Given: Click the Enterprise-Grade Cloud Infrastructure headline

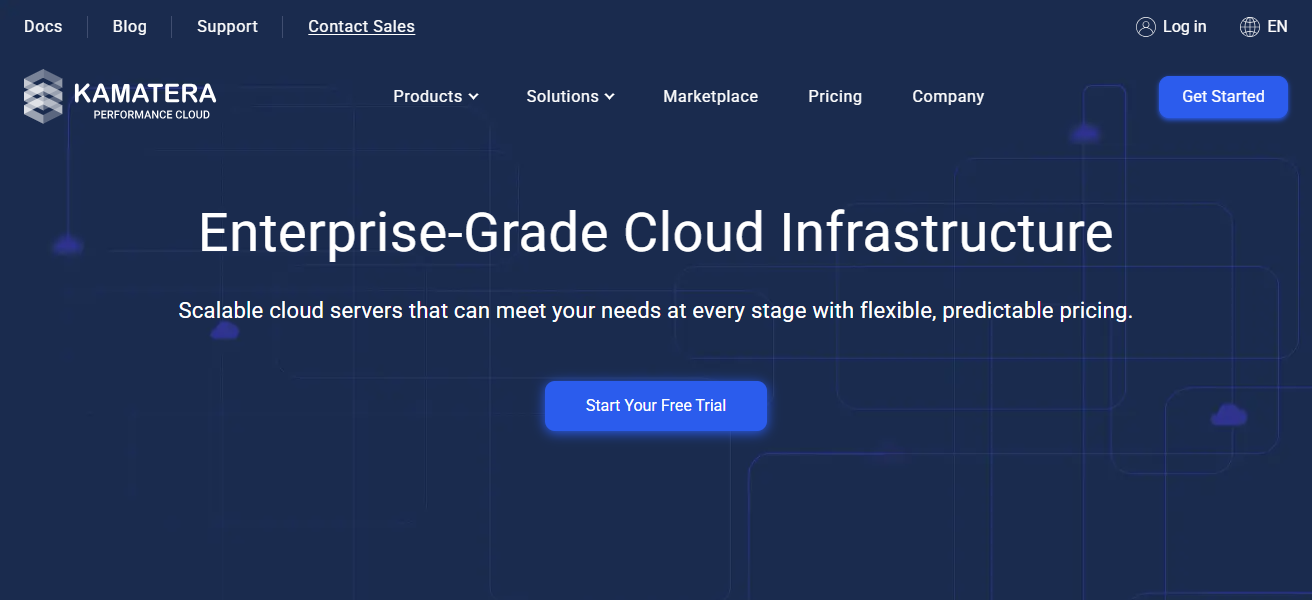Looking at the screenshot, I should tap(655, 232).
